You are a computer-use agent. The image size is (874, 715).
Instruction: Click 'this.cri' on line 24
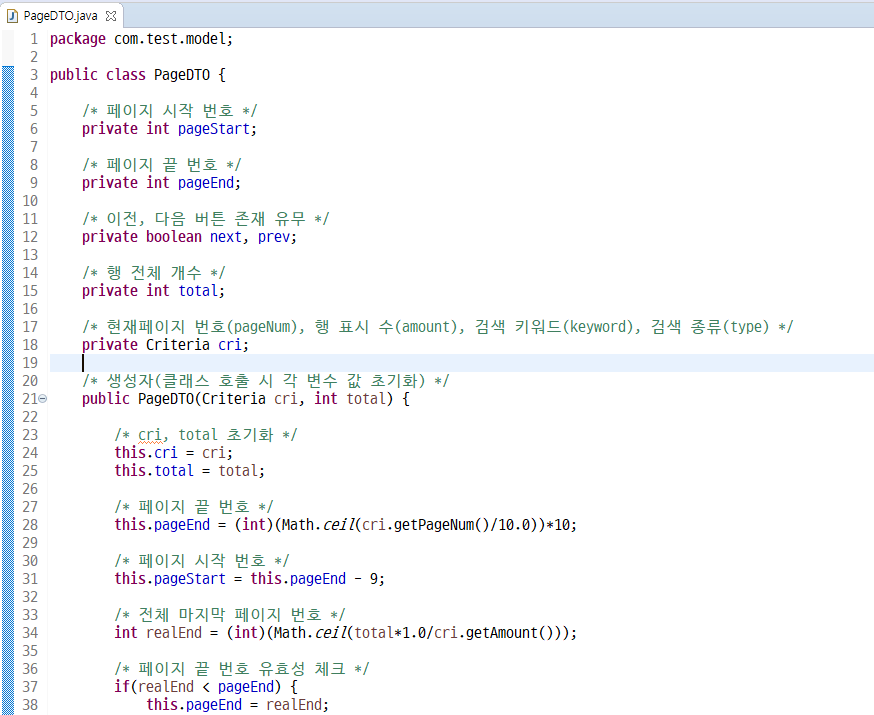[x=146, y=453]
